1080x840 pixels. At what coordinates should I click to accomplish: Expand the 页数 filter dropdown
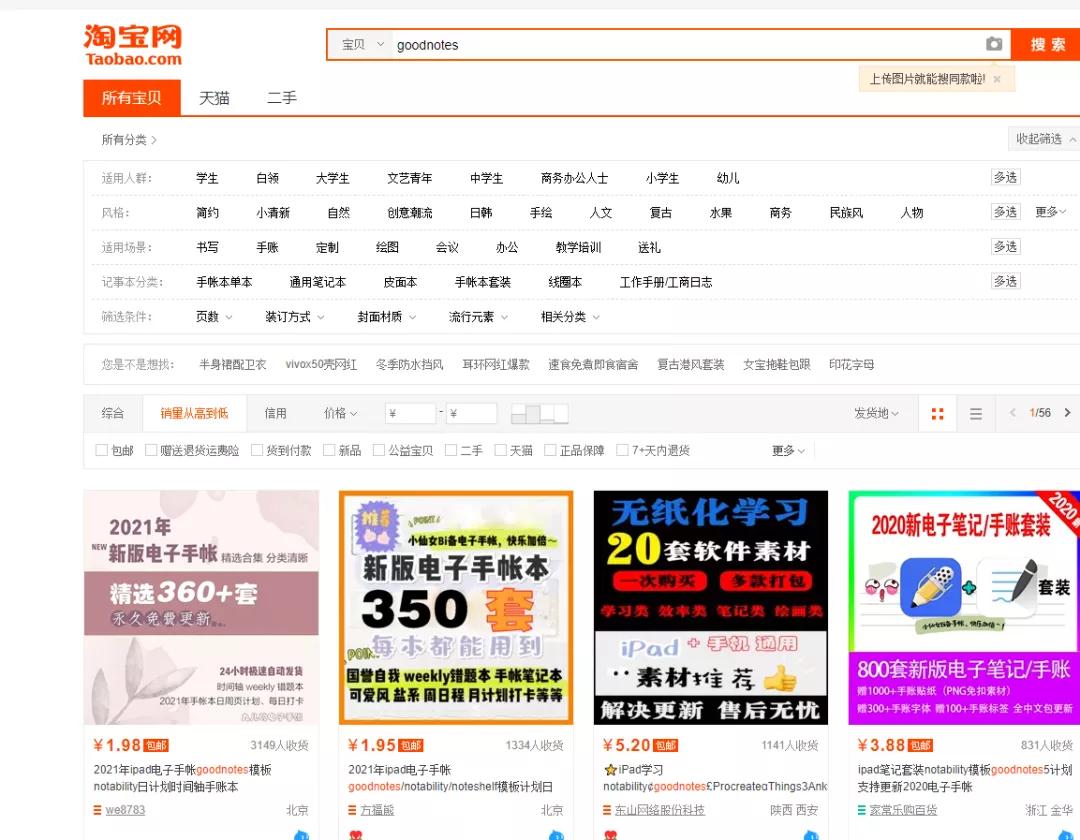point(214,317)
